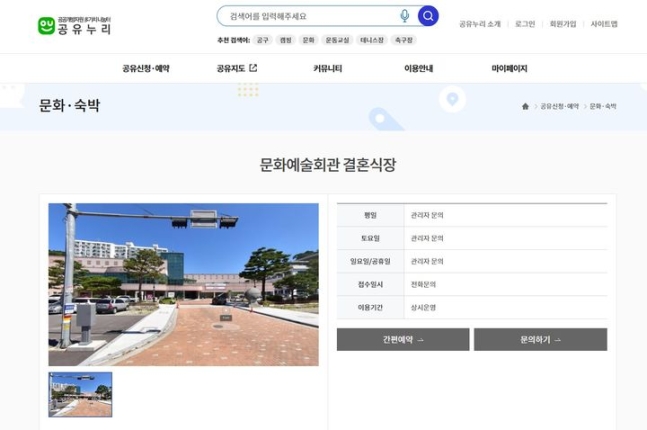This screenshot has height=430, width=647.
Task: Select recommended keyword 문화
Action: click(x=308, y=40)
